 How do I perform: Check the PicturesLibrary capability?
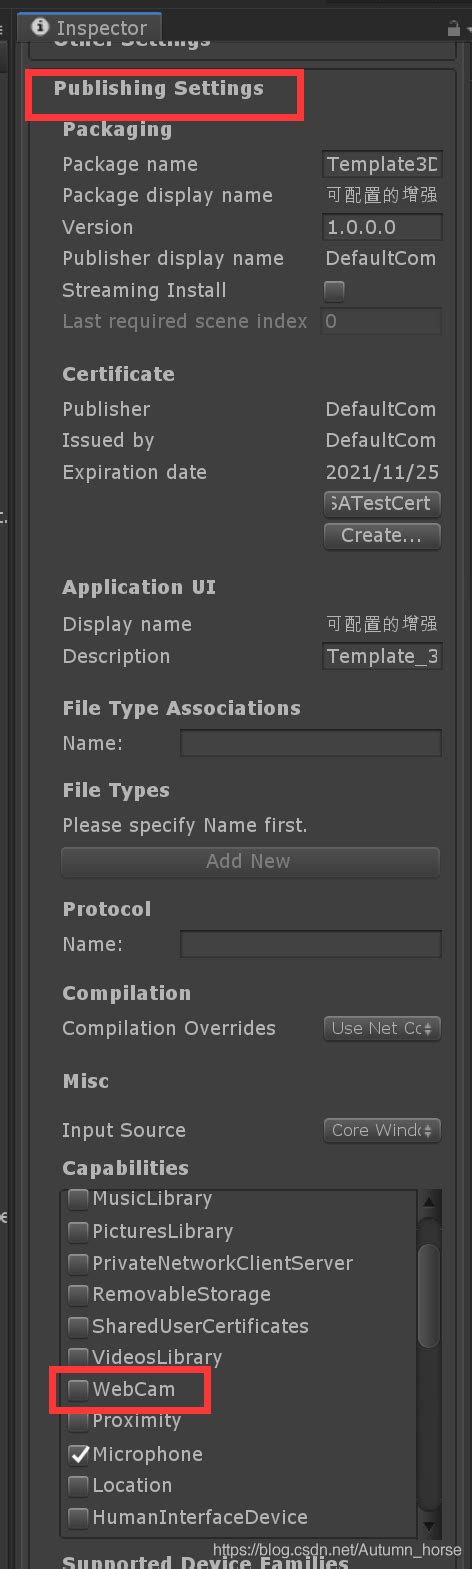78,1231
